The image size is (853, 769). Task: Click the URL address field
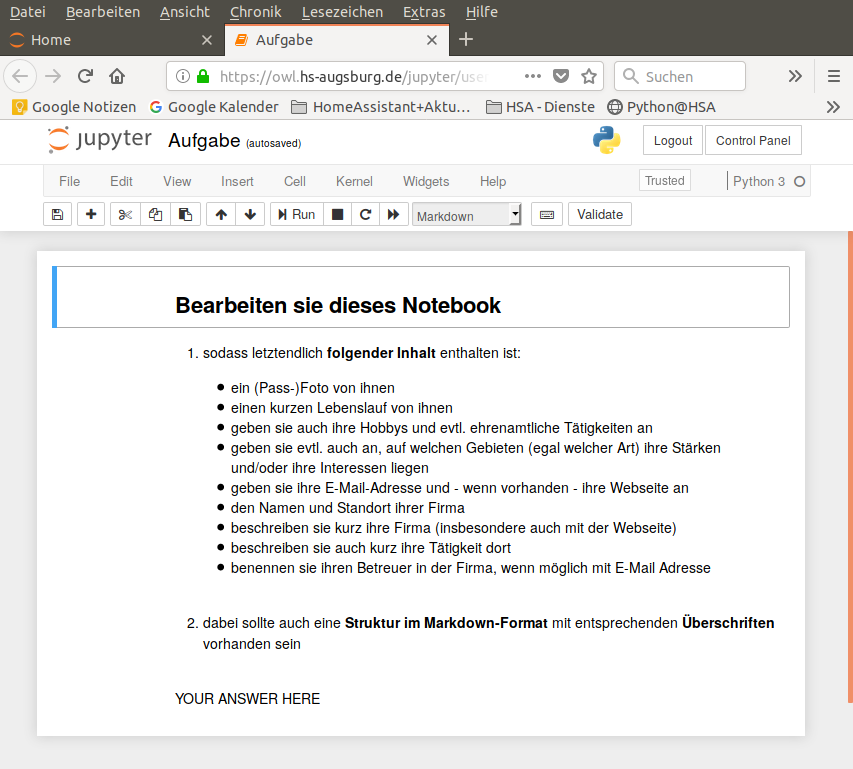click(x=354, y=77)
